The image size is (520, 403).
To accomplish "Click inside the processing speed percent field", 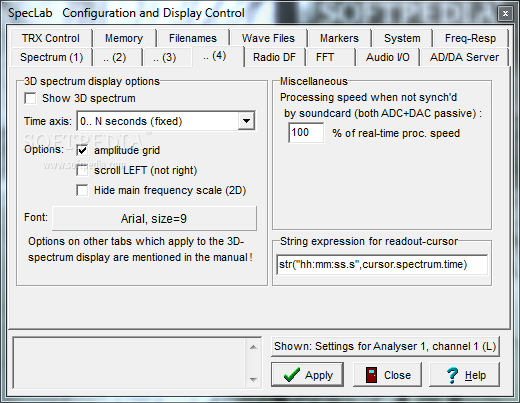I will pos(306,133).
